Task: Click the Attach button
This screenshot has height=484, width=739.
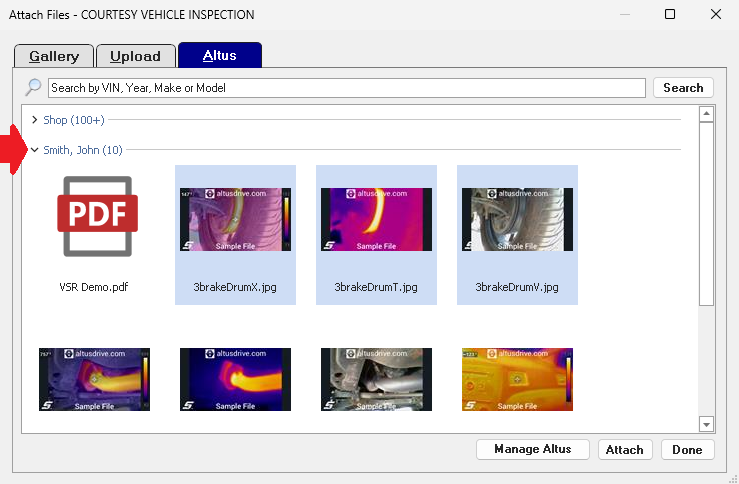Action: pyautogui.click(x=625, y=449)
